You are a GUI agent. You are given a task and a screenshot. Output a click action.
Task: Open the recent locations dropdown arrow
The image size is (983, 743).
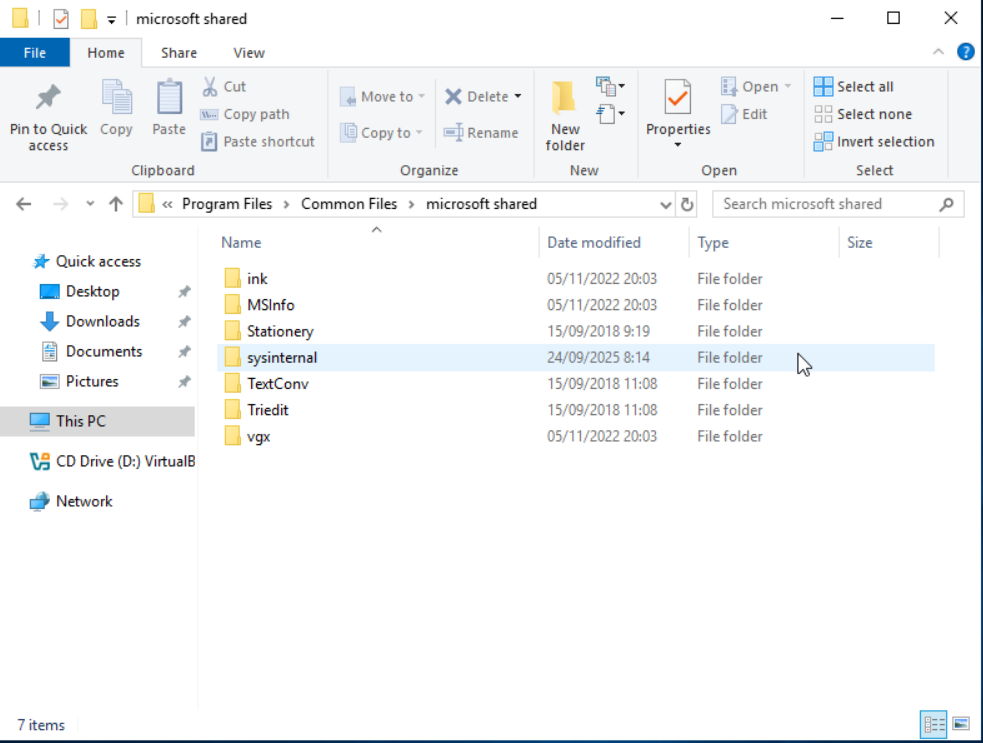tap(90, 204)
